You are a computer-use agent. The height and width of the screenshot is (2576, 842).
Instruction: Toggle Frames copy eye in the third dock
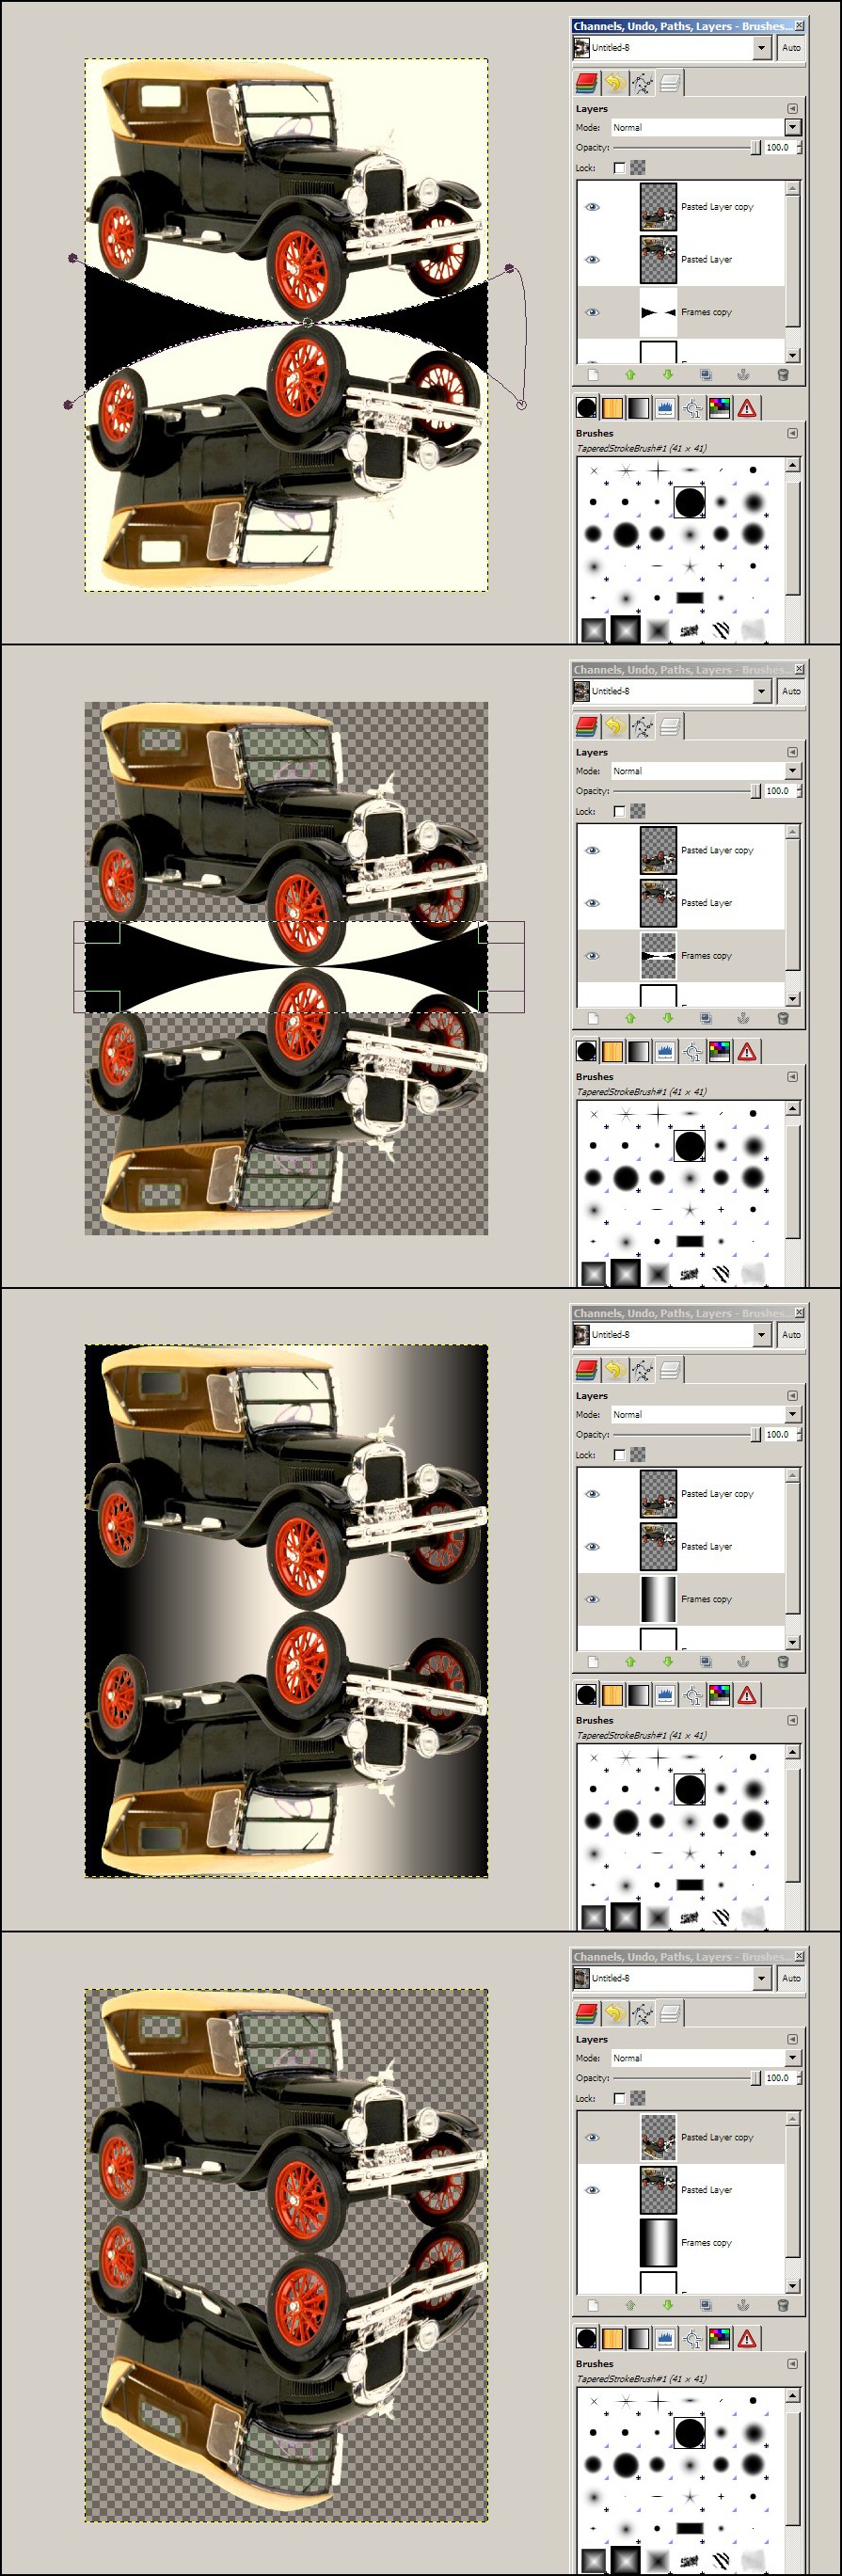[592, 1599]
